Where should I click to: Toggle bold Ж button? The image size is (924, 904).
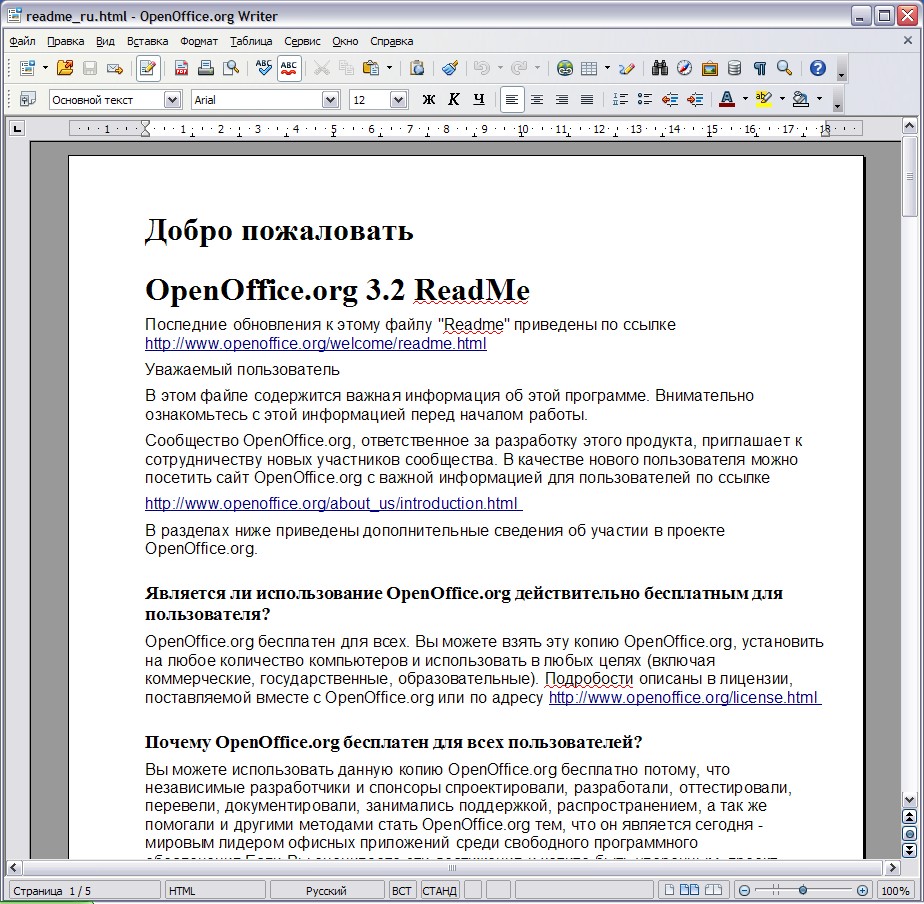[x=428, y=100]
